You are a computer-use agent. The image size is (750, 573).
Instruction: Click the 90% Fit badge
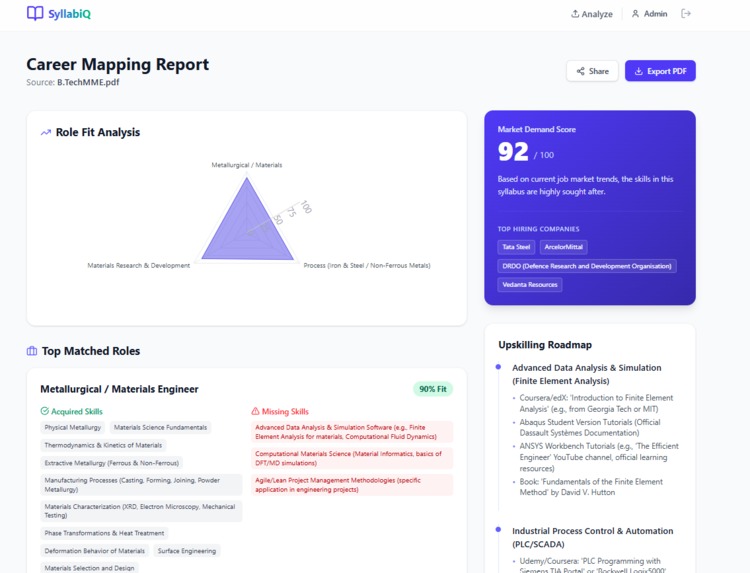[433, 389]
